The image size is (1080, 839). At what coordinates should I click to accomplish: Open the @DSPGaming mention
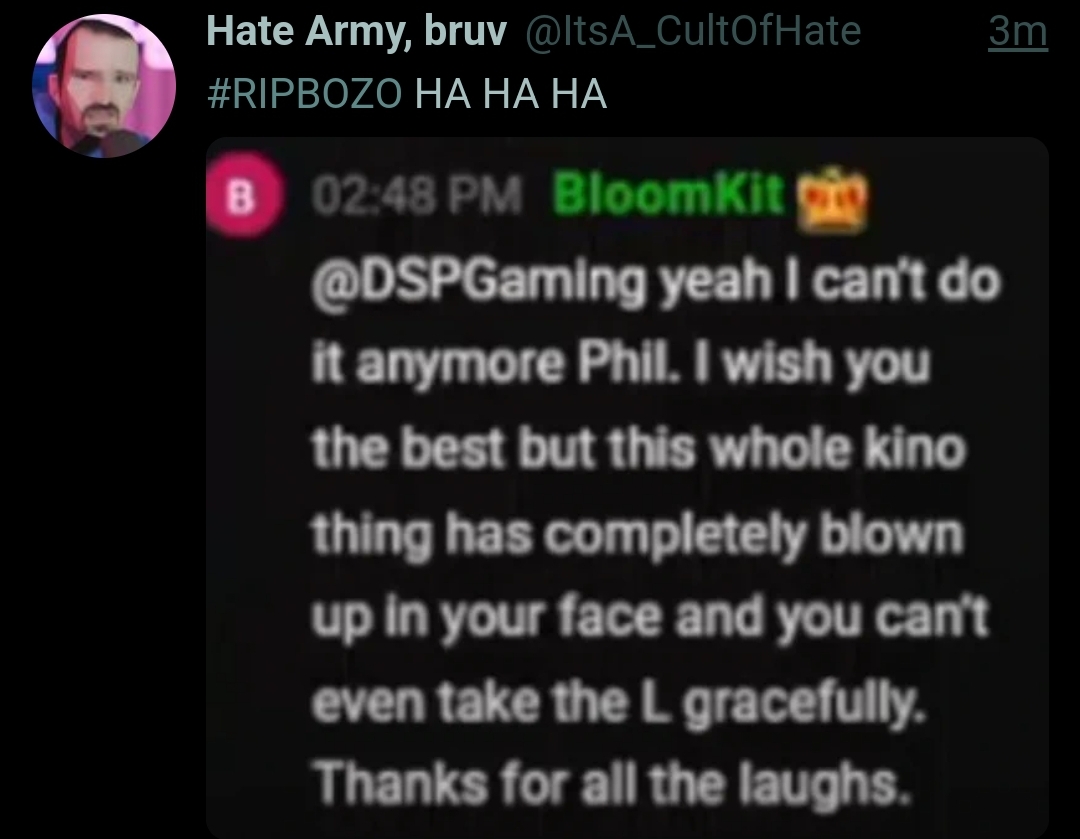point(478,282)
